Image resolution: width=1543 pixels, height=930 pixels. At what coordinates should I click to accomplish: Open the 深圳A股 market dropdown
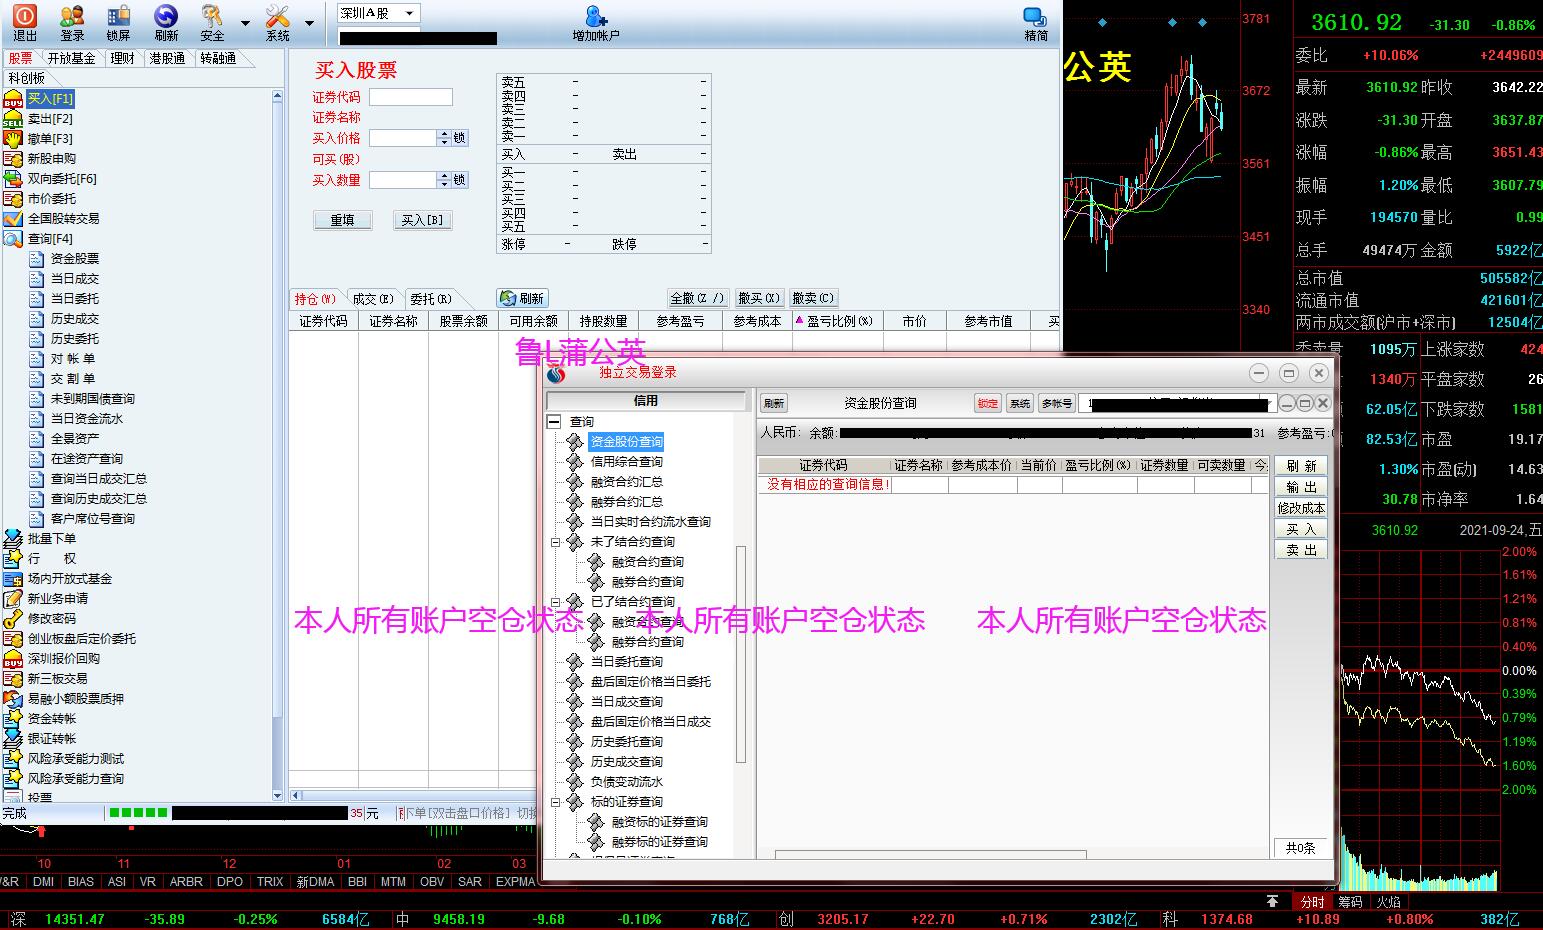[409, 13]
